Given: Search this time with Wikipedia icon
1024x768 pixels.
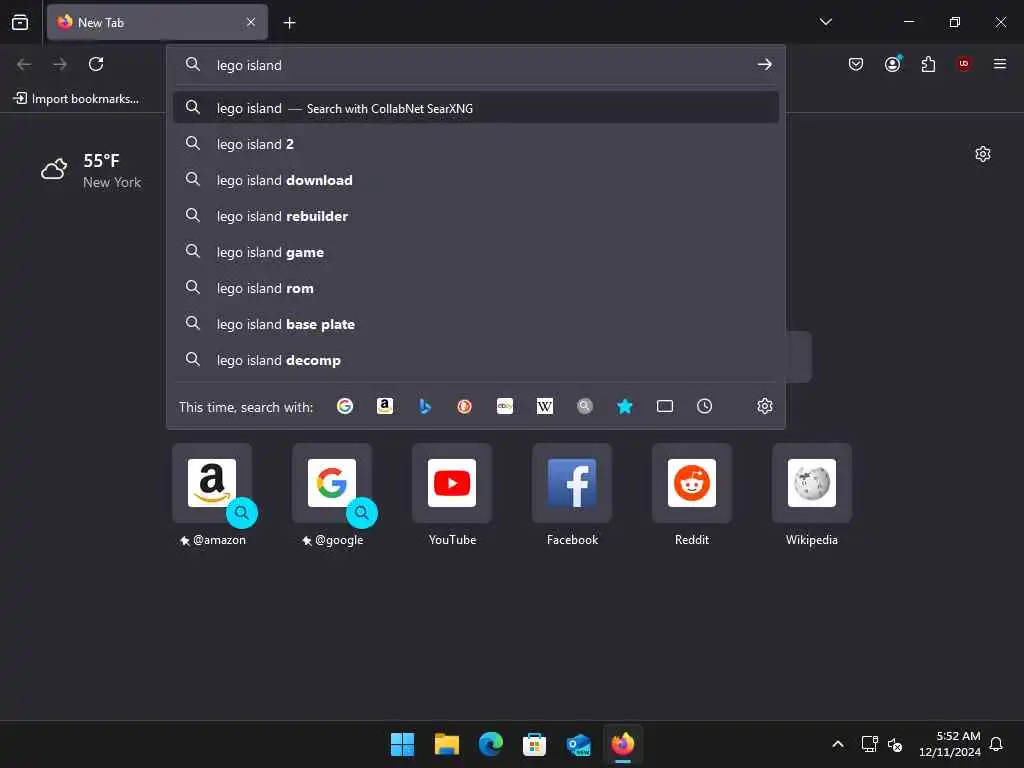Looking at the screenshot, I should pyautogui.click(x=545, y=406).
